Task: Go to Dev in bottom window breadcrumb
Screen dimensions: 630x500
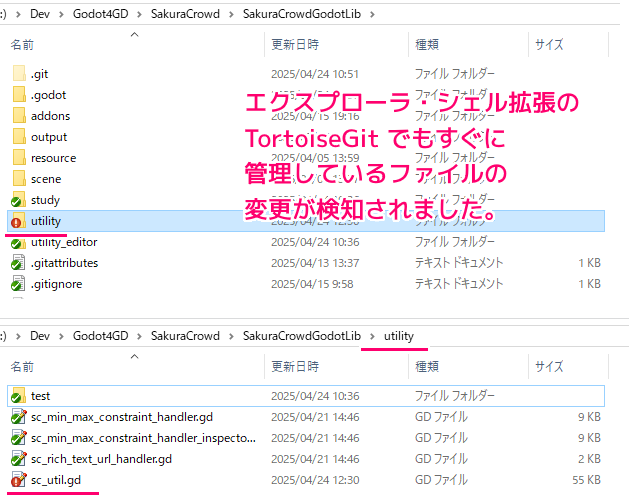Action: coord(40,336)
